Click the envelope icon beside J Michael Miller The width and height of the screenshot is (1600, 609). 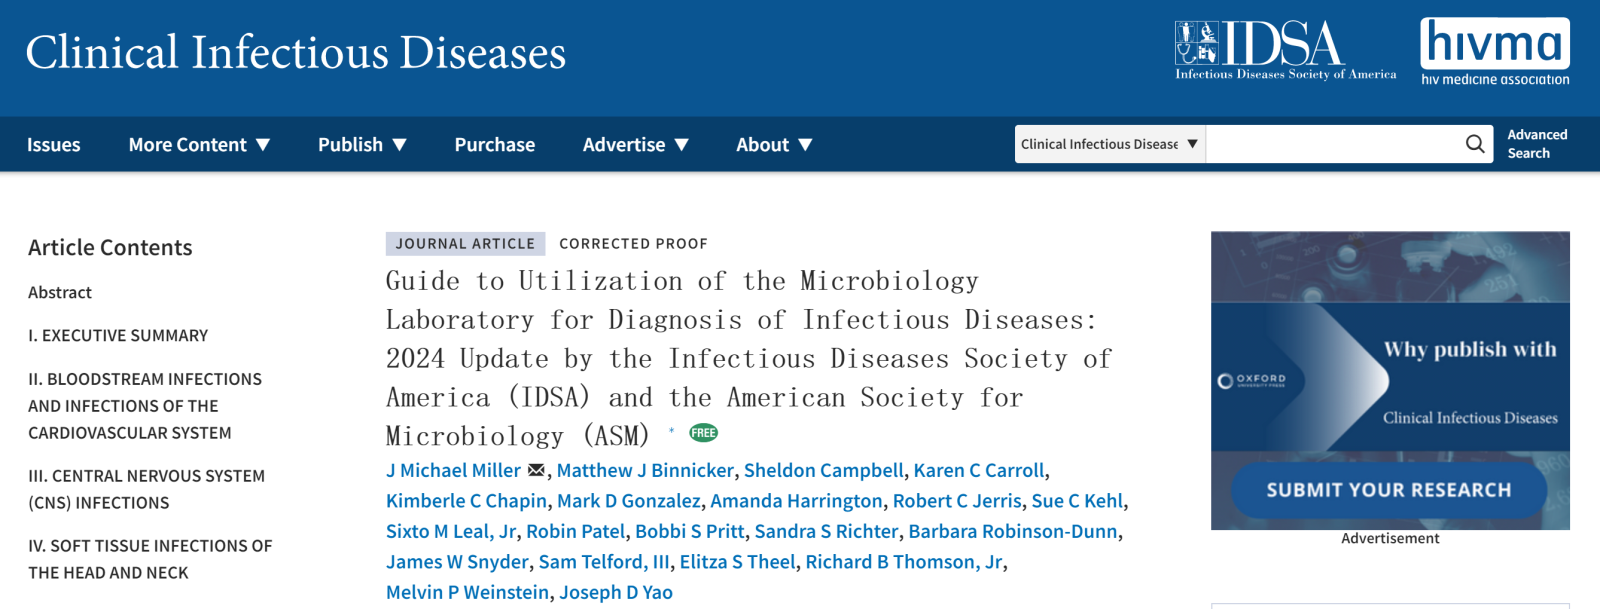[x=537, y=470]
